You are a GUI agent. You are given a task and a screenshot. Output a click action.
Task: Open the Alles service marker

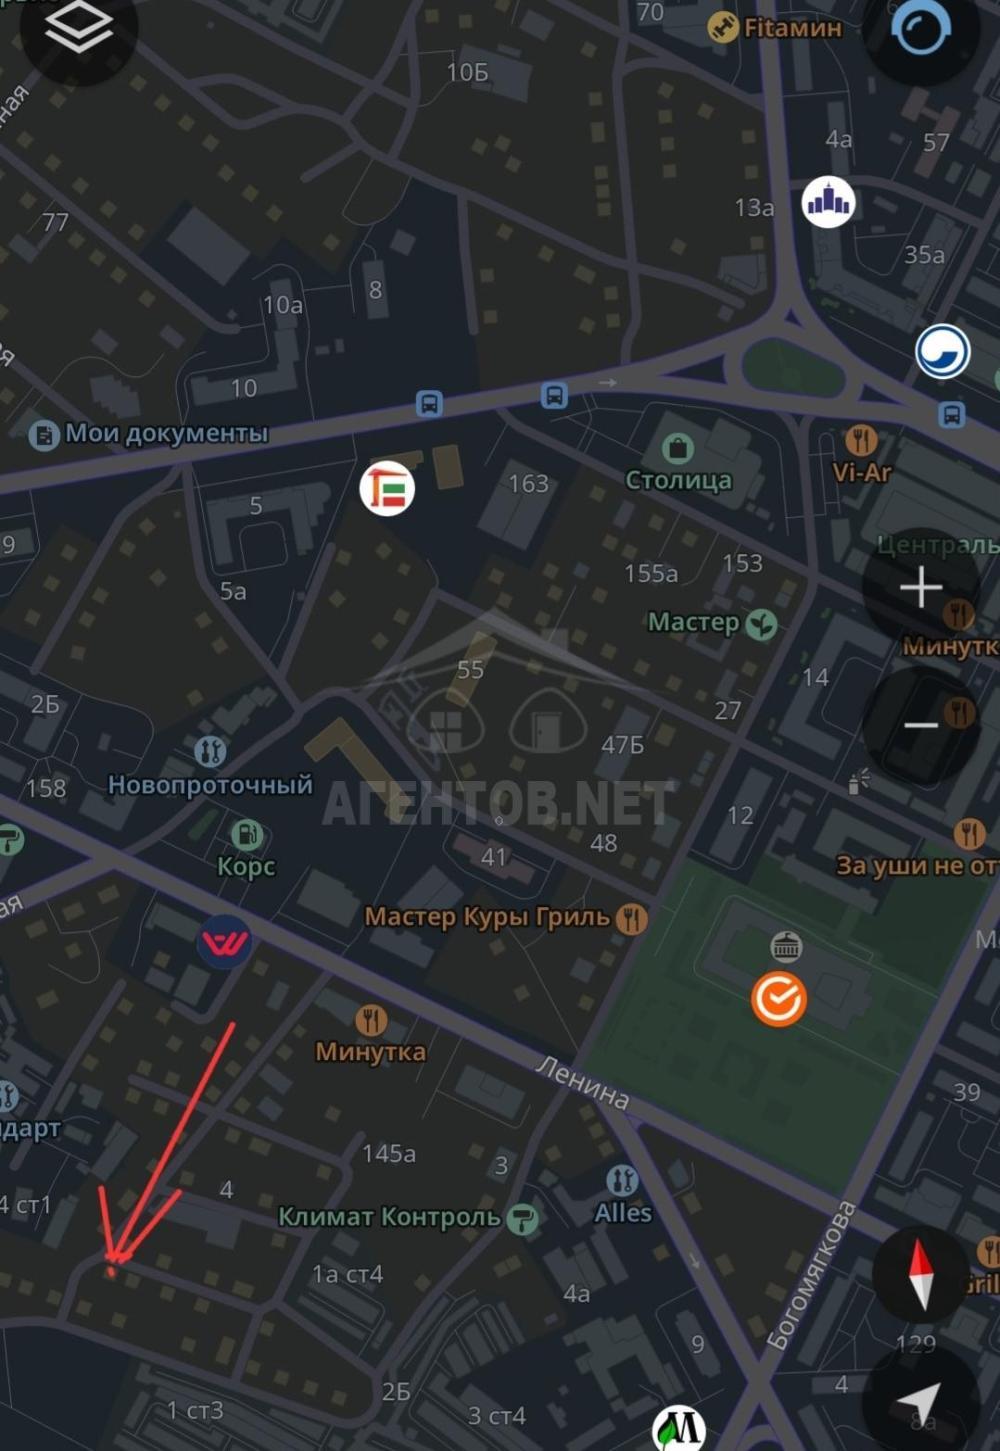[x=622, y=1180]
